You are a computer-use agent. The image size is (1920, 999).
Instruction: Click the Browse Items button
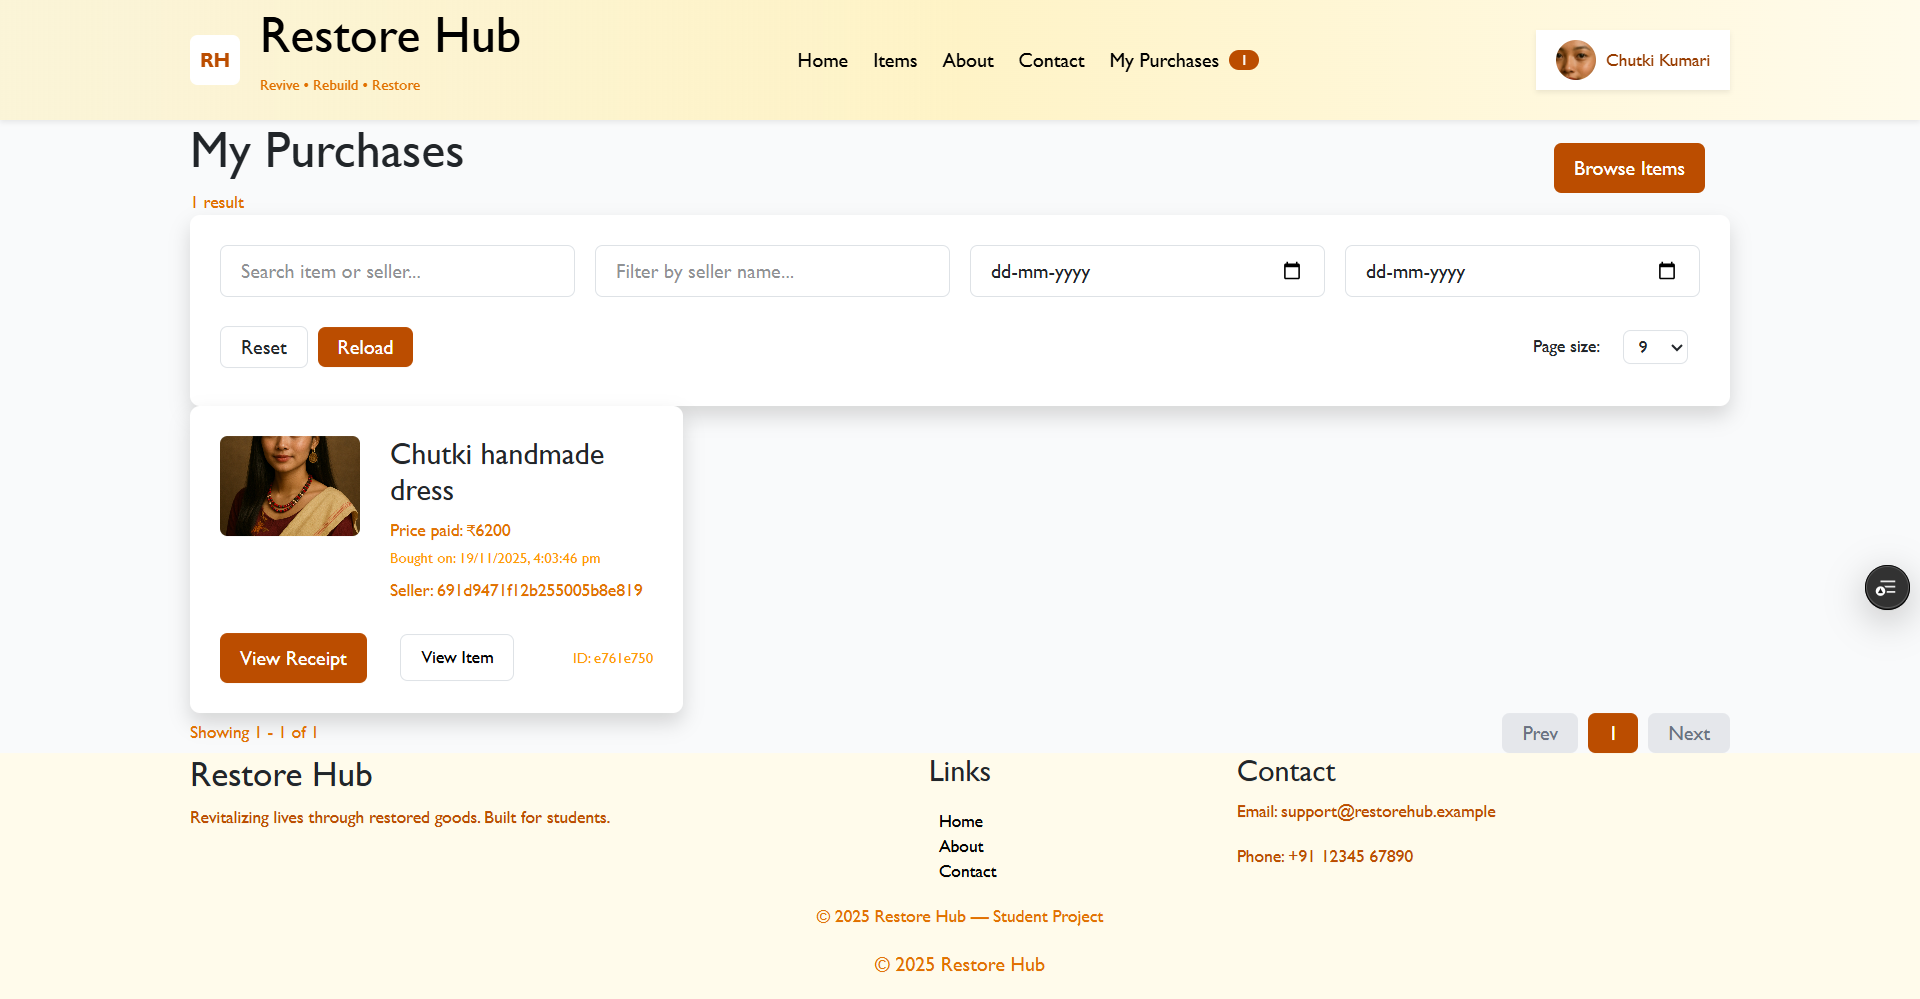click(1628, 168)
